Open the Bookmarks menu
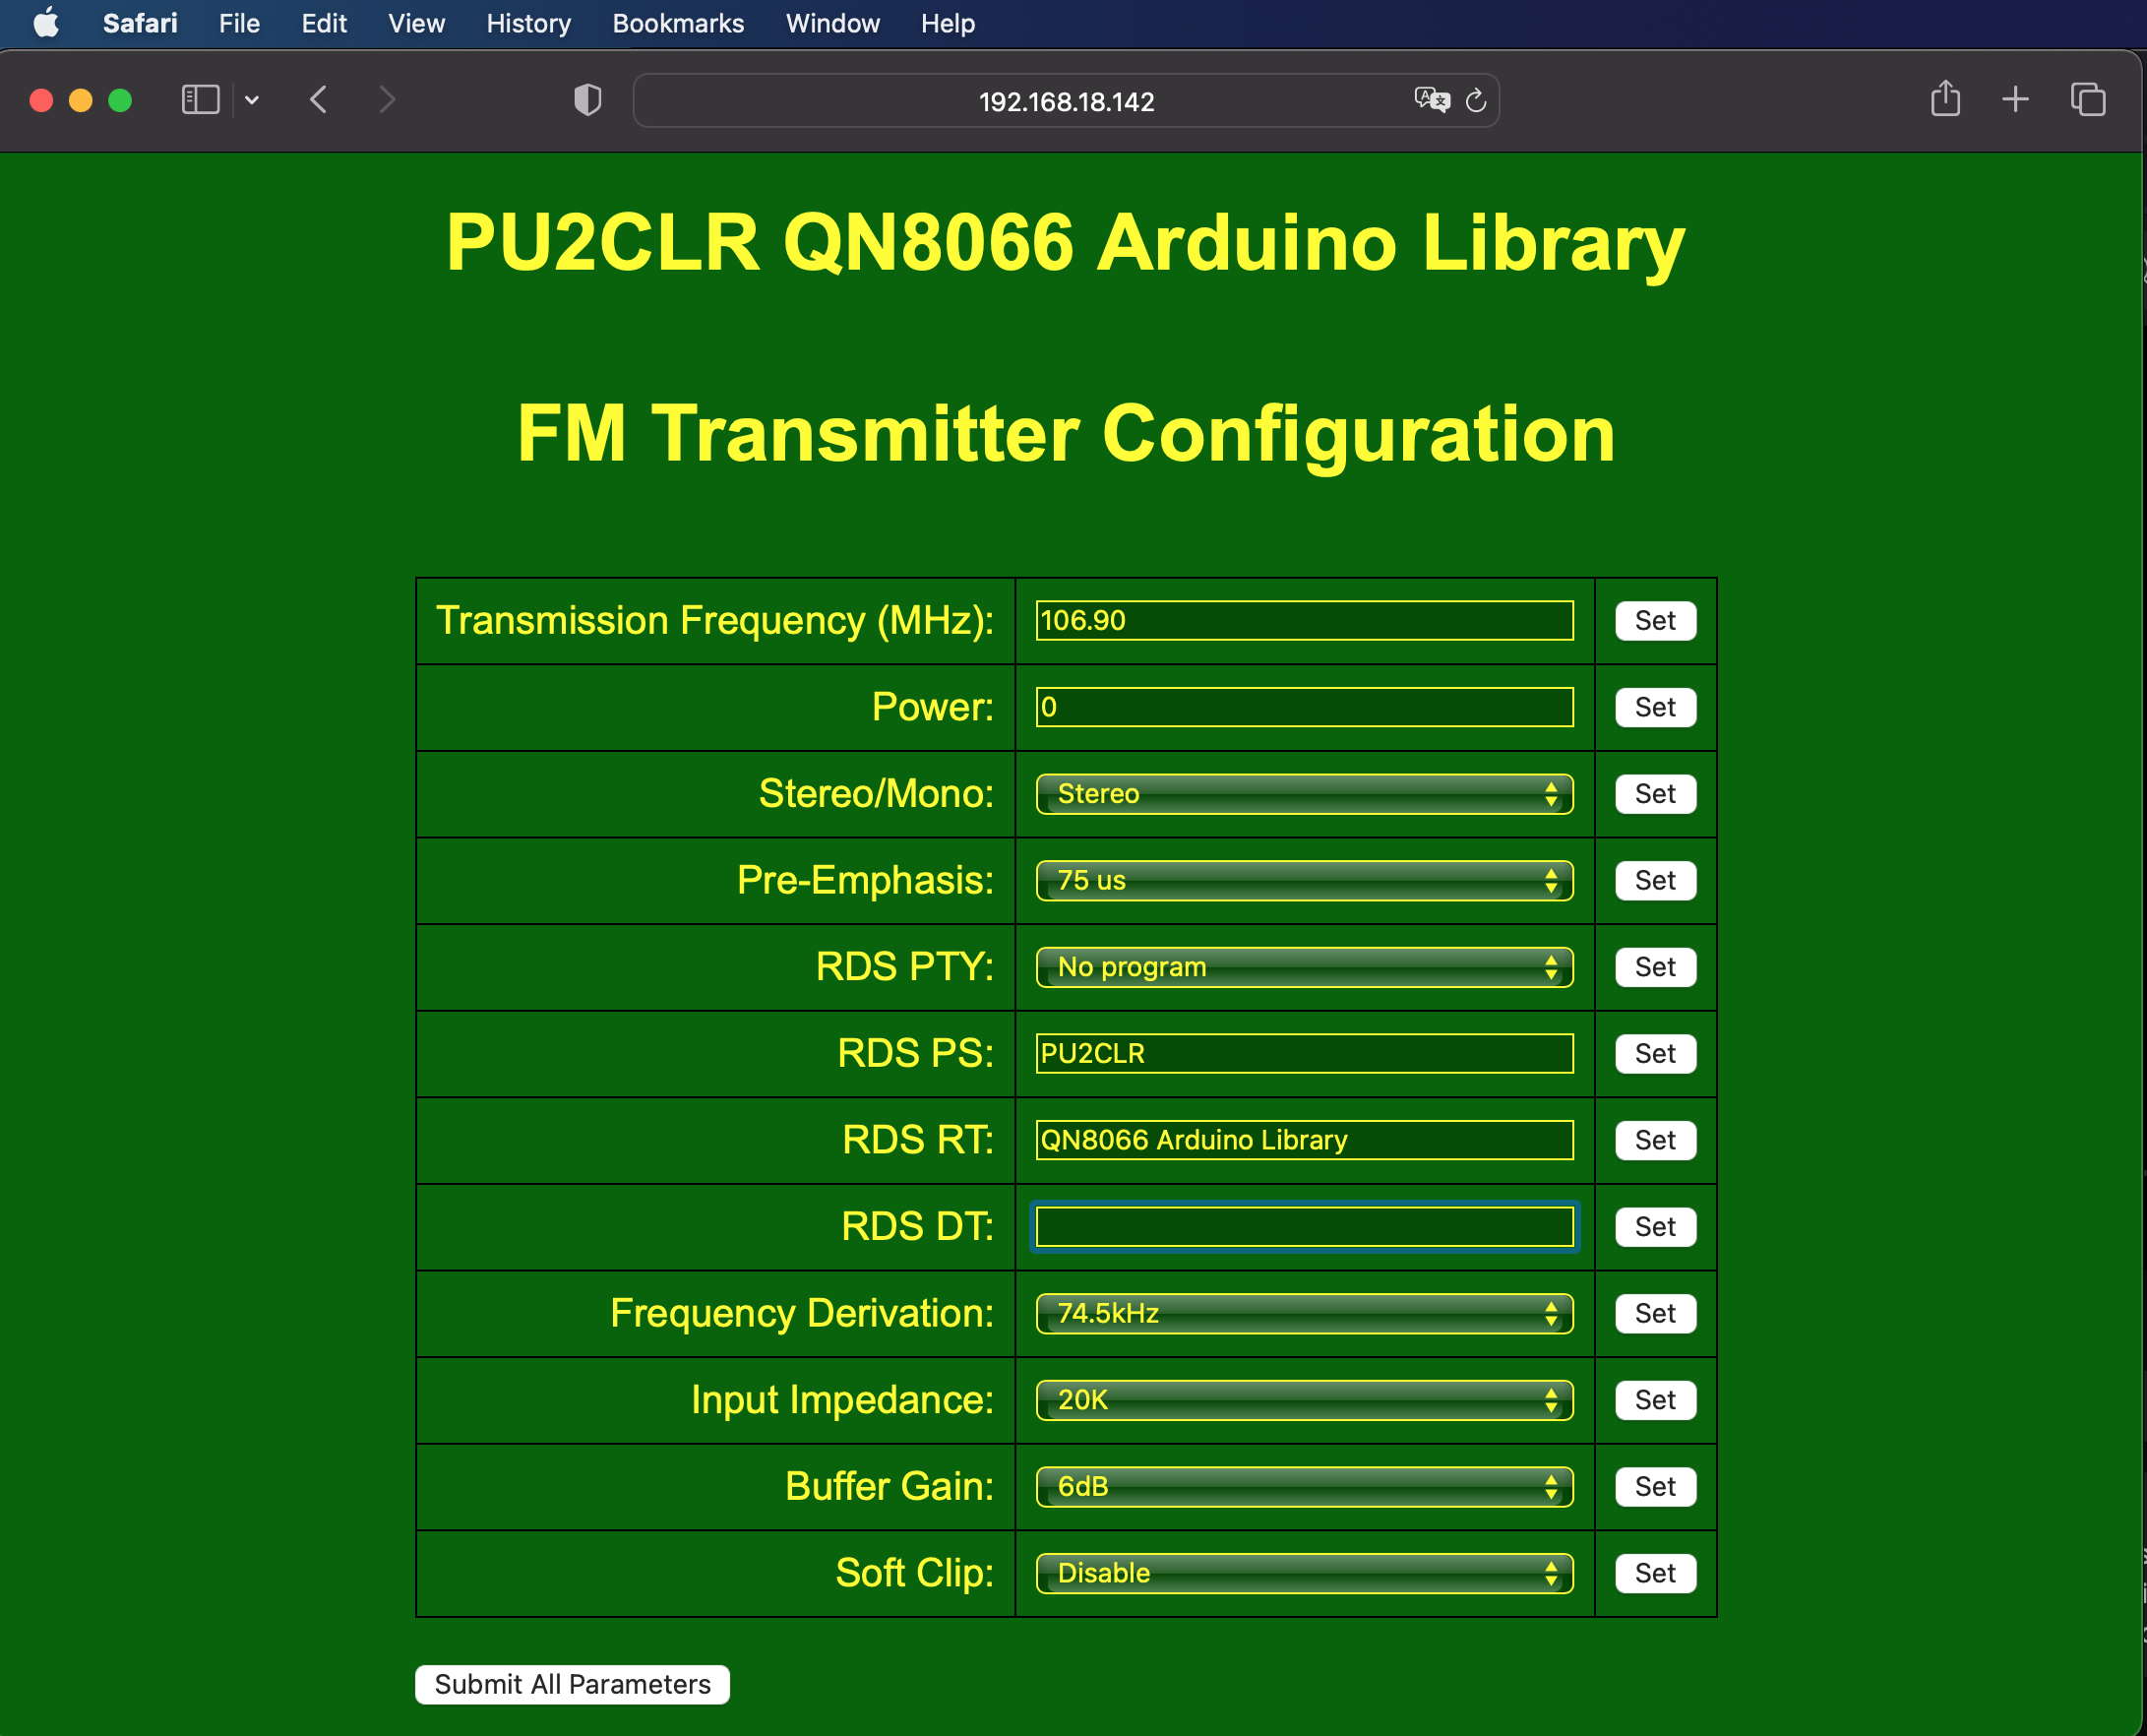Viewport: 2147px width, 1736px height. click(678, 23)
